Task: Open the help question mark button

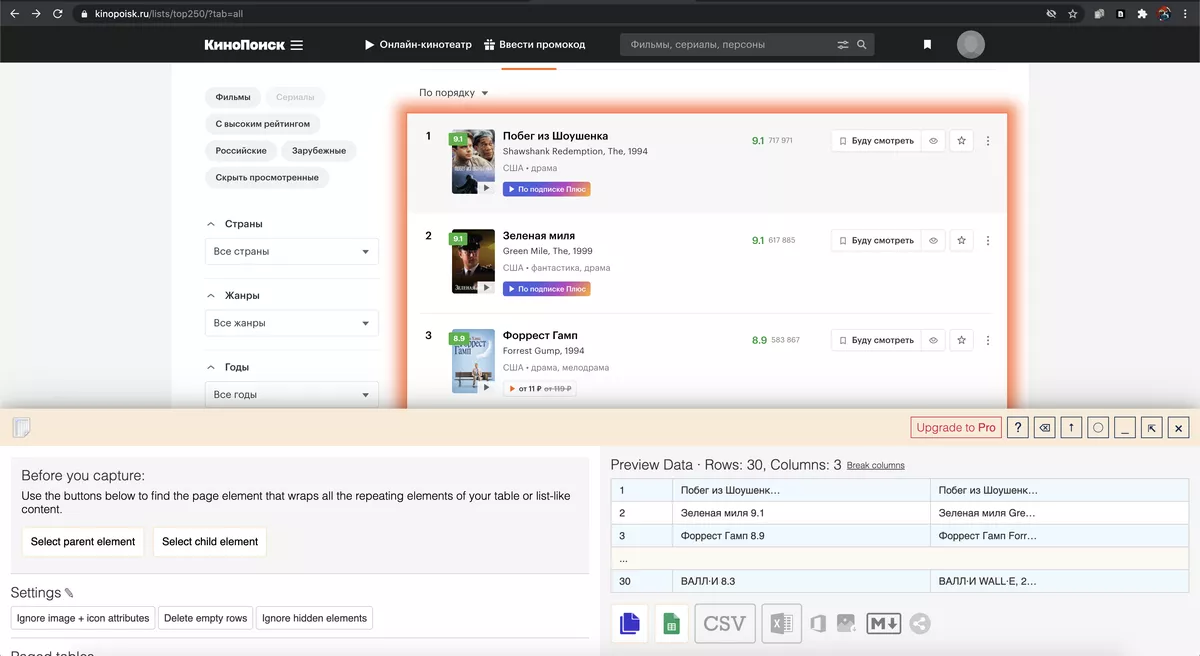Action: 1018,427
